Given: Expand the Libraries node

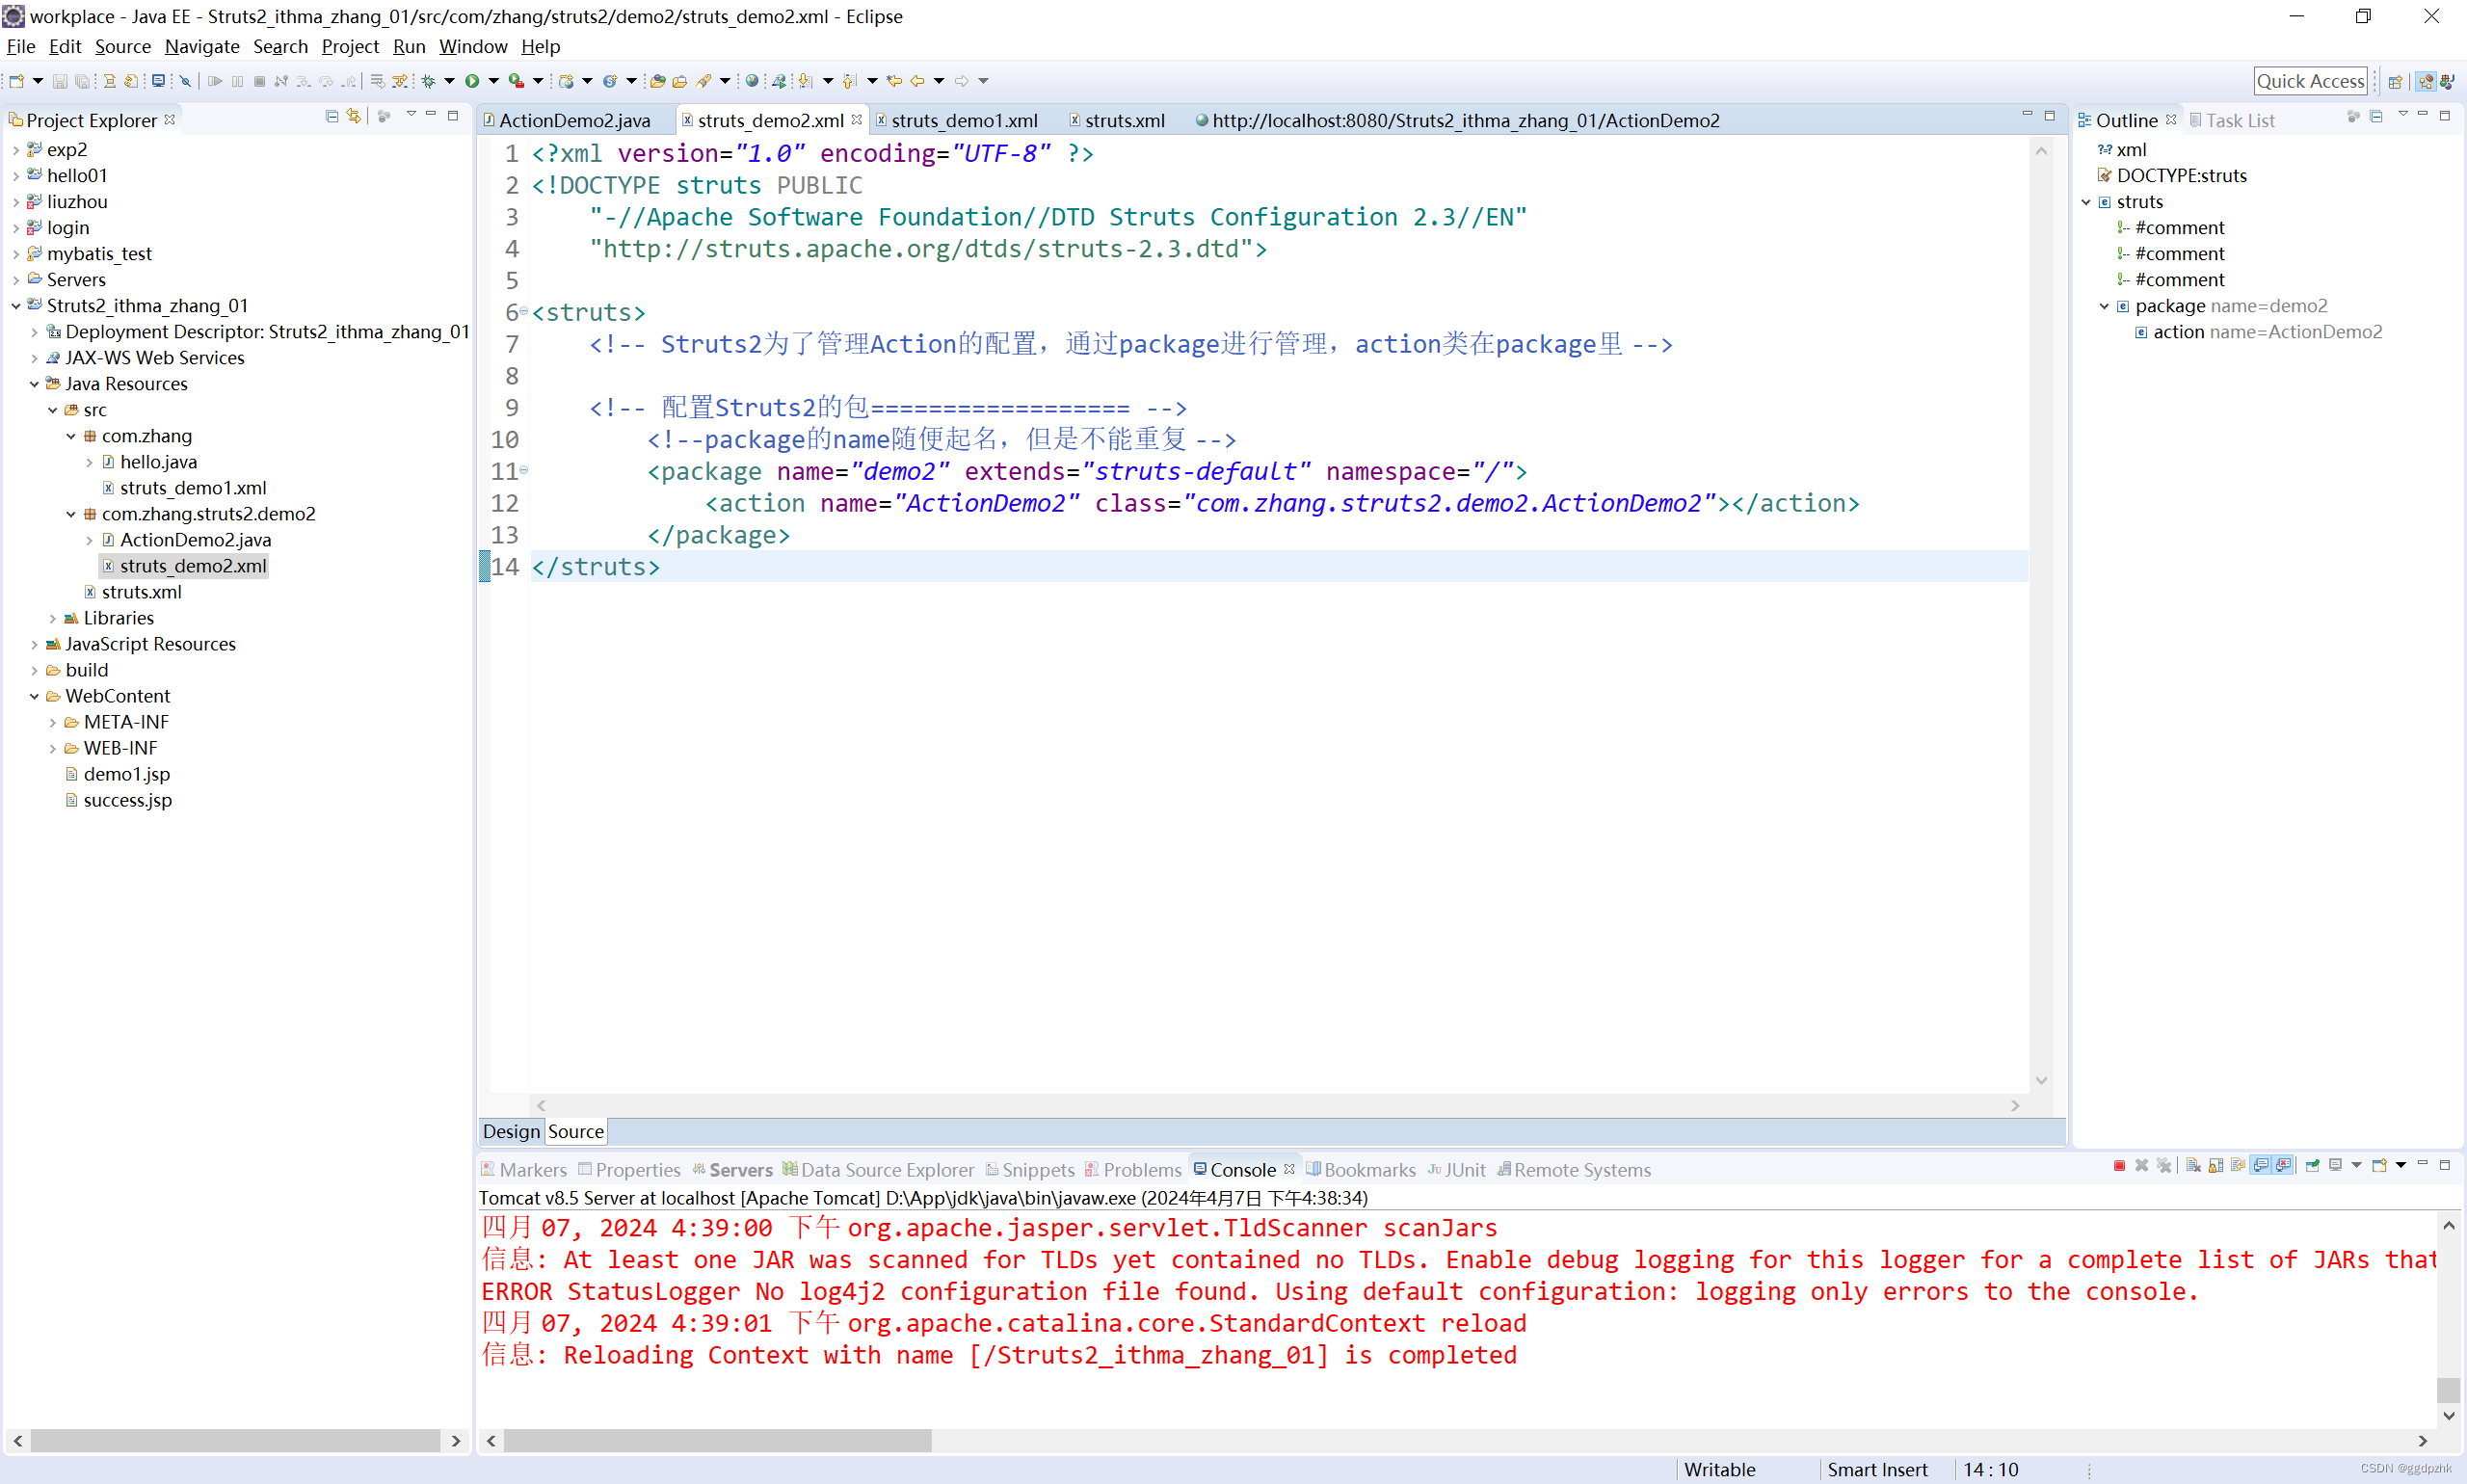Looking at the screenshot, I should tap(53, 618).
